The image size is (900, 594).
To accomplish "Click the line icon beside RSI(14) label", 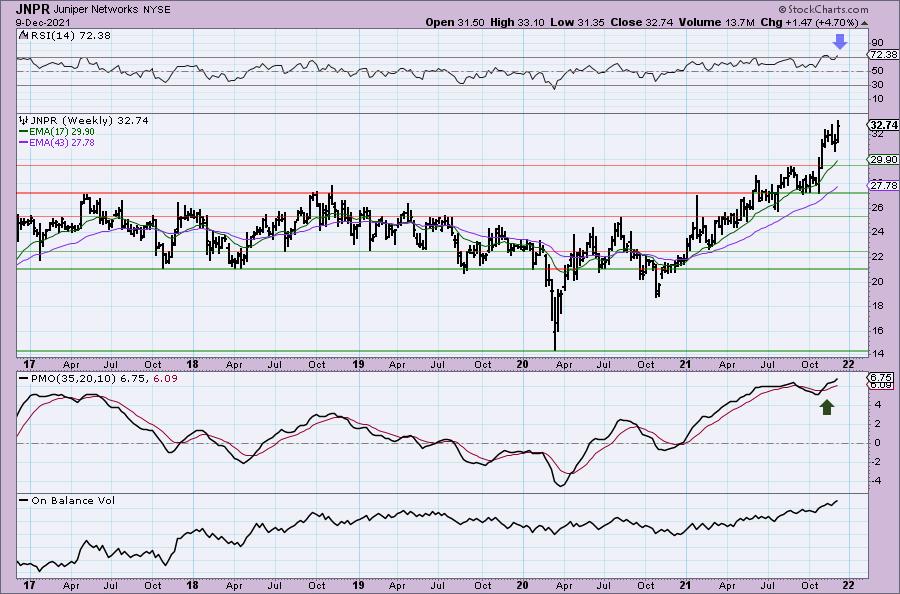I will 23,35.
